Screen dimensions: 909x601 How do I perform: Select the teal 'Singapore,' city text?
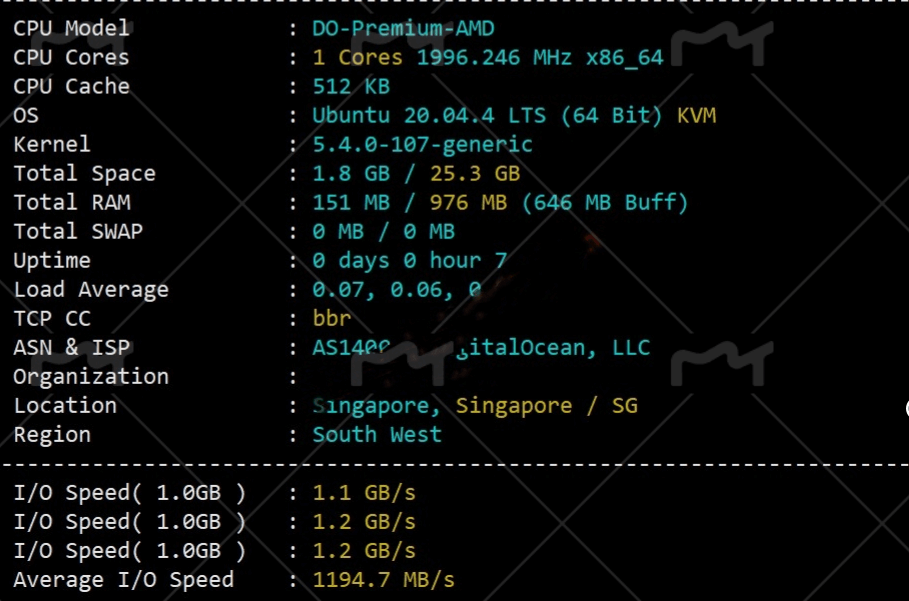[x=377, y=406]
